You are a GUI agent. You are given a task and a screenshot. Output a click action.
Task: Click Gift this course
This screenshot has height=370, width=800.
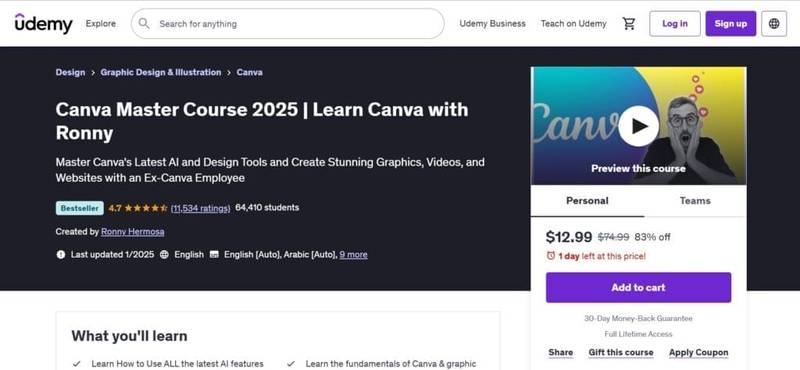point(621,352)
